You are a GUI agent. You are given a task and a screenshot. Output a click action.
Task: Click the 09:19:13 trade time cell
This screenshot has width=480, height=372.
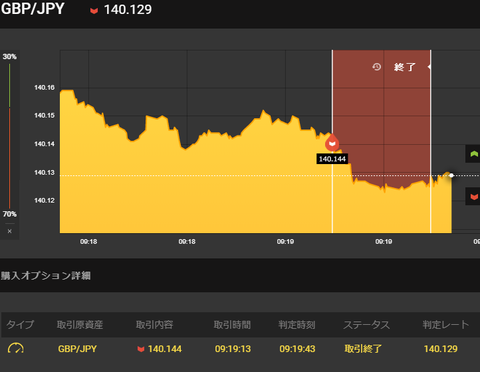pyautogui.click(x=233, y=349)
